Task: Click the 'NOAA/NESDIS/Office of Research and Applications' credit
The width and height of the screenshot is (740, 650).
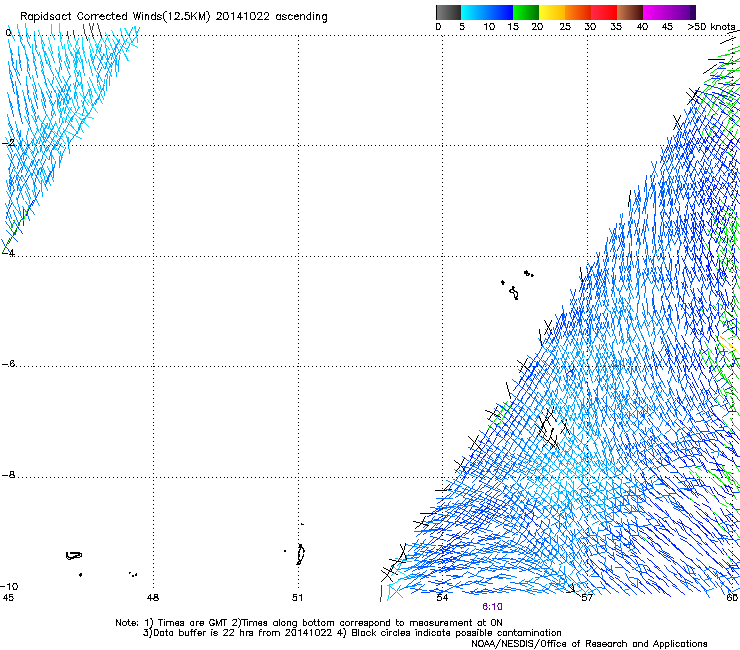Action: coord(589,644)
